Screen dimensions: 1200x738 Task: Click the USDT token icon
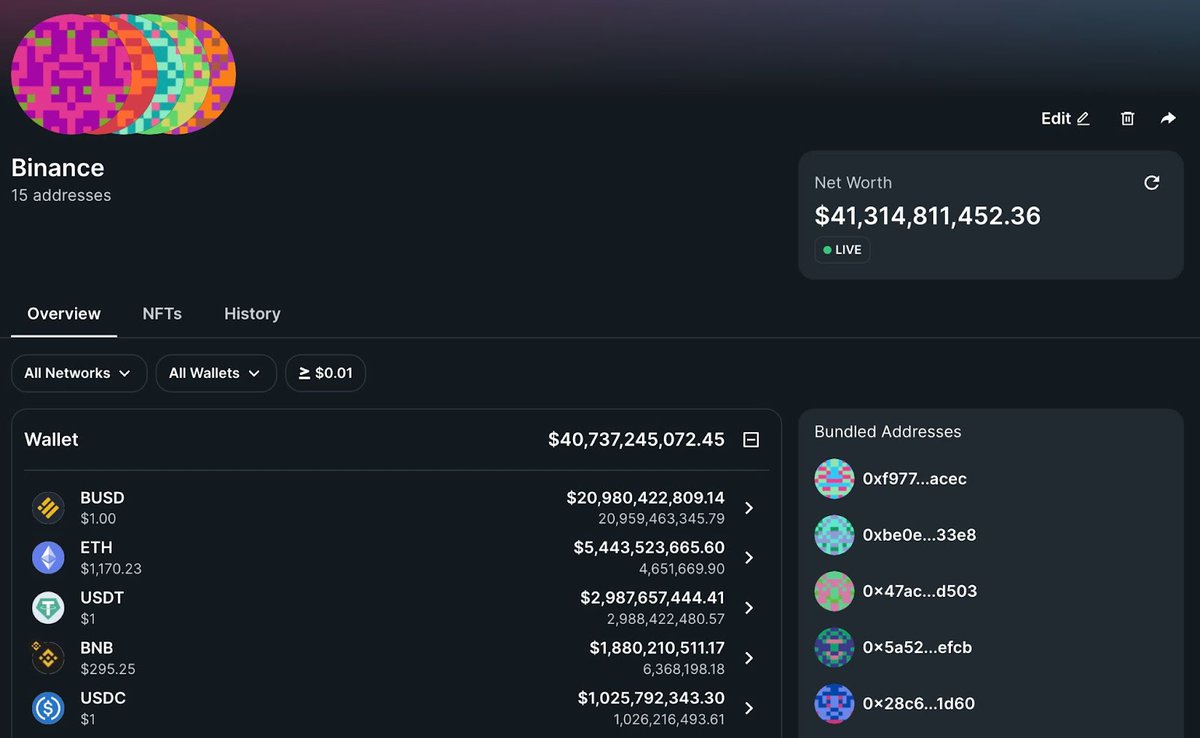[x=48, y=607]
